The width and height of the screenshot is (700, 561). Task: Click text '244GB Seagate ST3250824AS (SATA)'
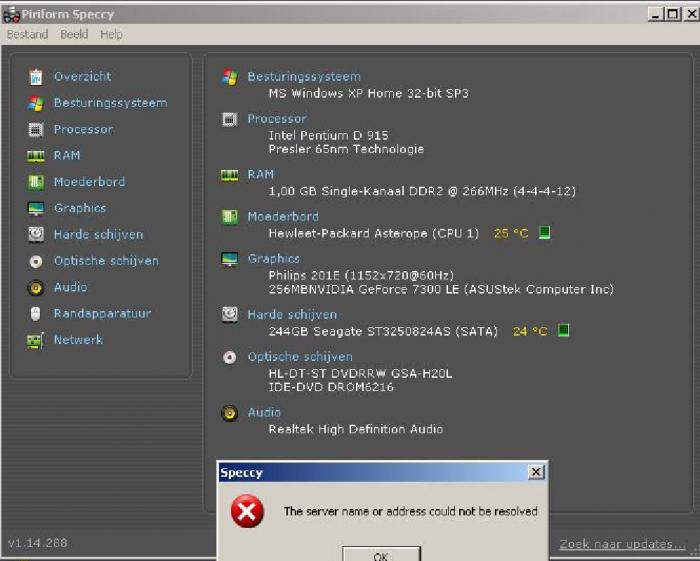pos(383,332)
